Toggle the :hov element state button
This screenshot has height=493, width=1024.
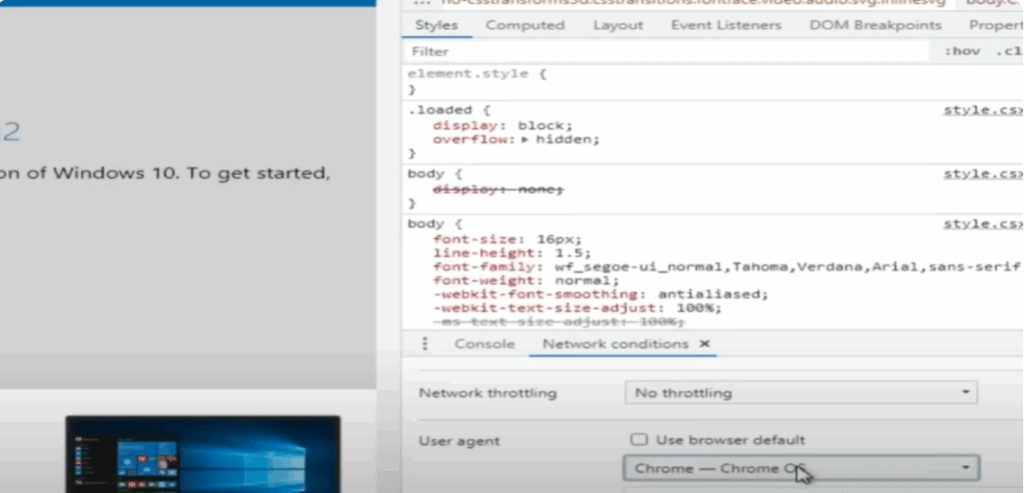point(962,52)
